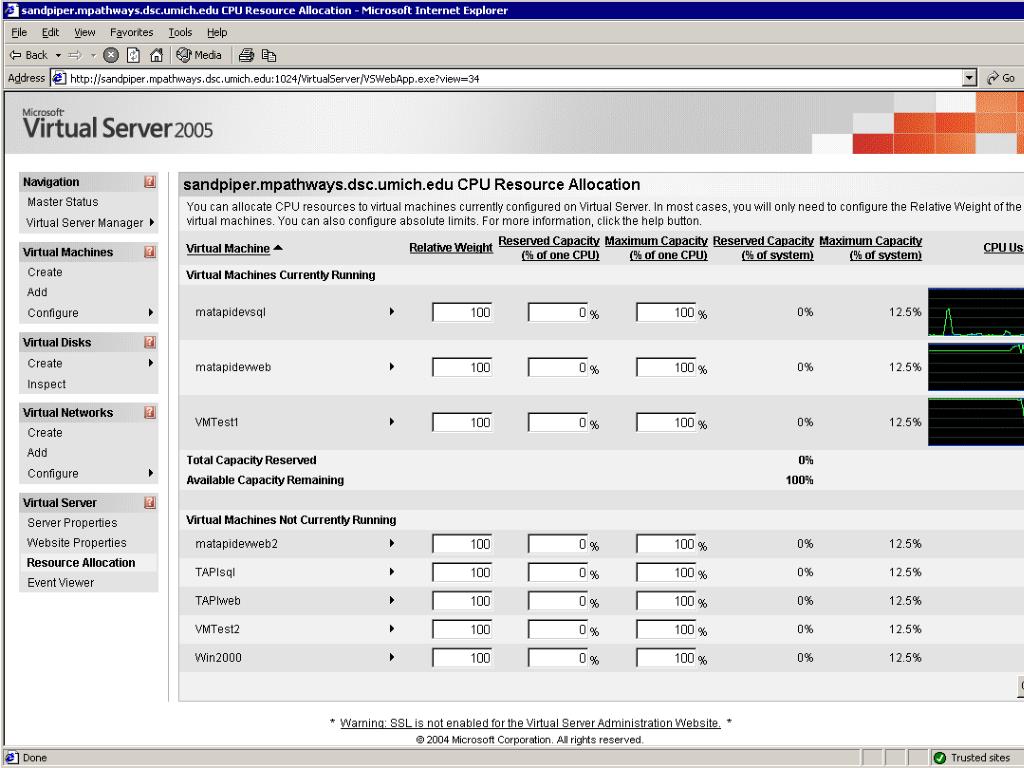Click matapidevweb reserved capacity field

pyautogui.click(x=558, y=367)
